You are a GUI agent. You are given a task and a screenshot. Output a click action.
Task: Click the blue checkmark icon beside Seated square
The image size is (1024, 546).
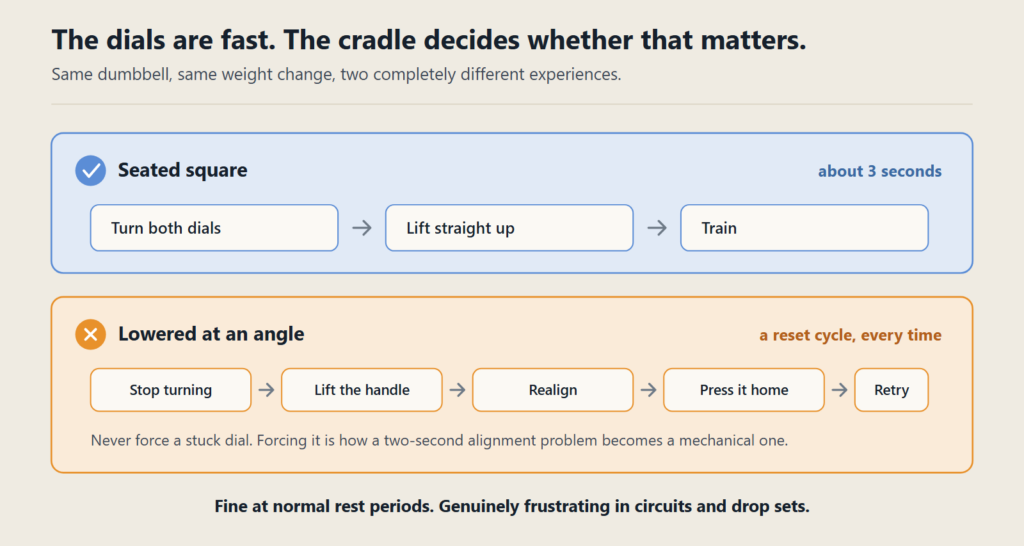91,170
